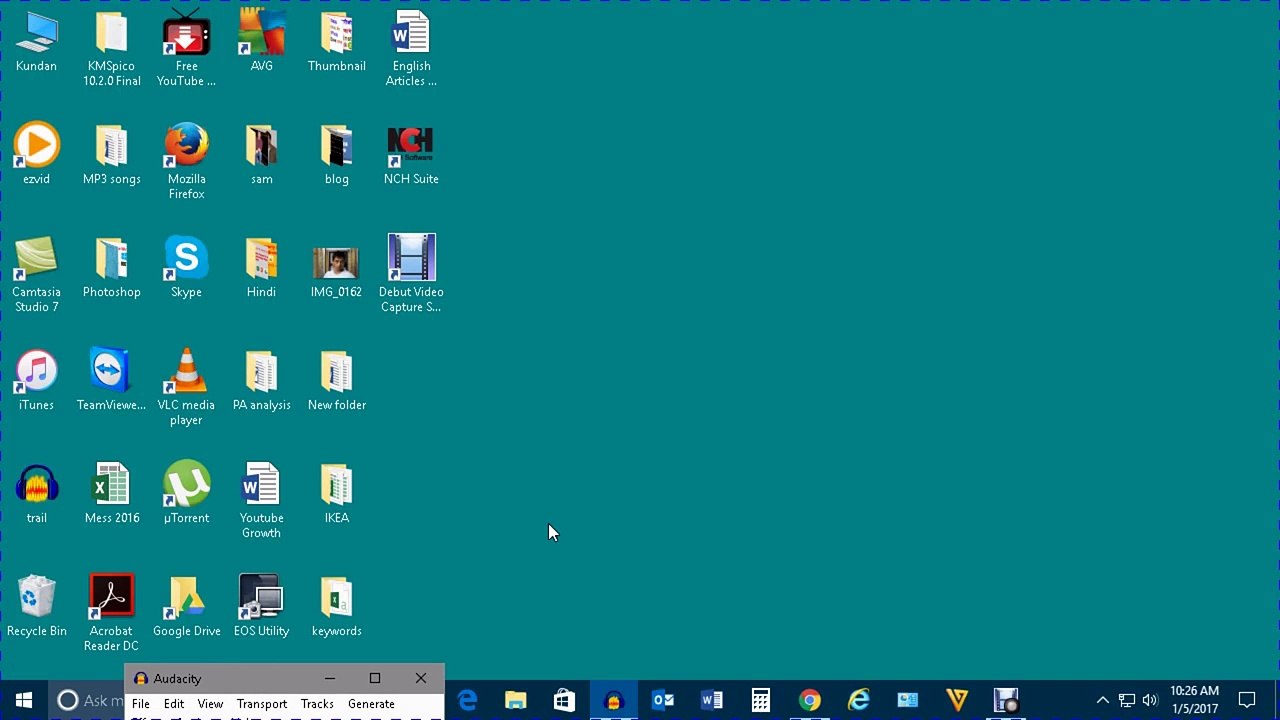
Task: Launch Skype from desktop
Action: click(x=186, y=268)
